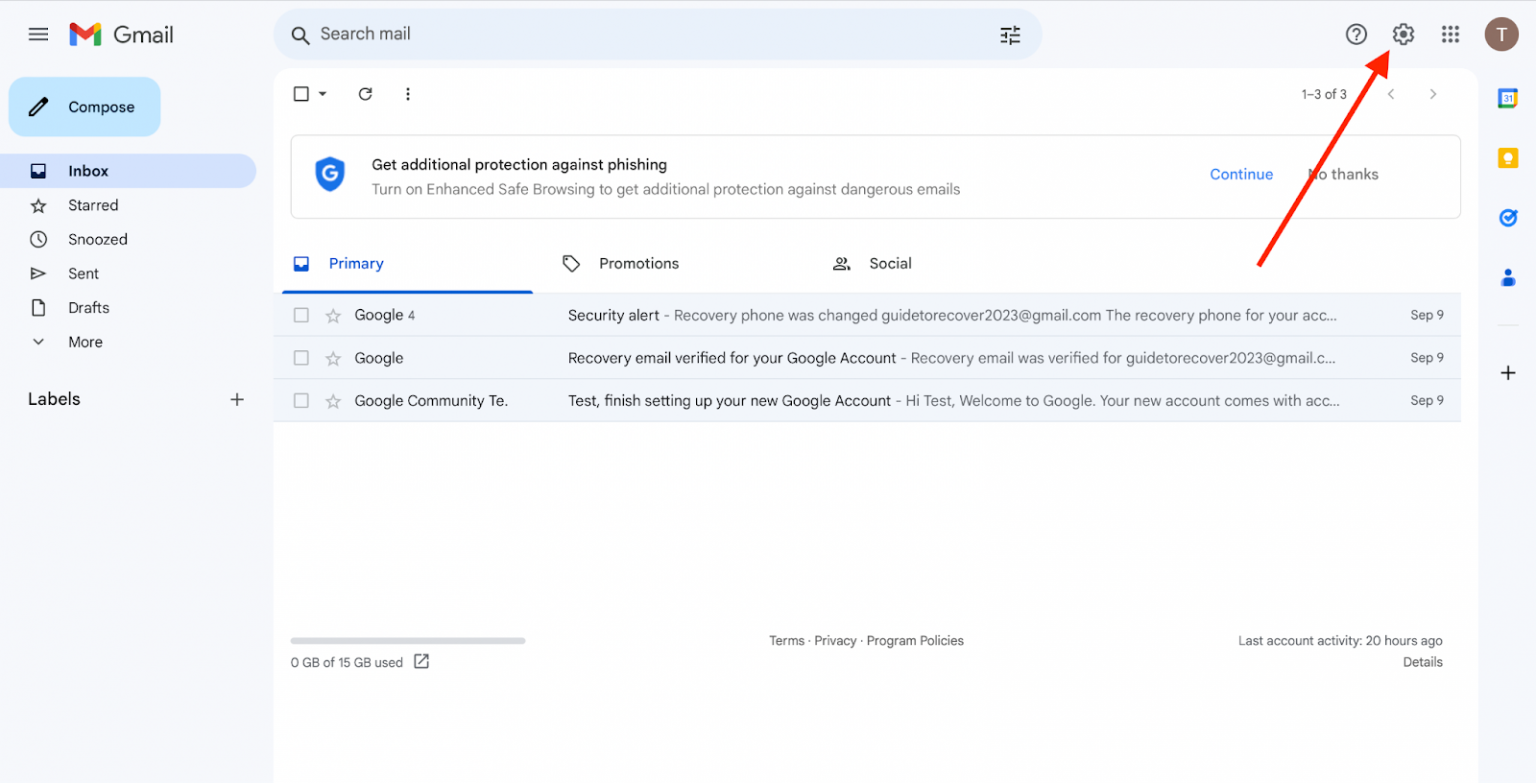The height and width of the screenshot is (783, 1536).
Task: Open Google Contacts from the sidebar
Action: (1508, 278)
